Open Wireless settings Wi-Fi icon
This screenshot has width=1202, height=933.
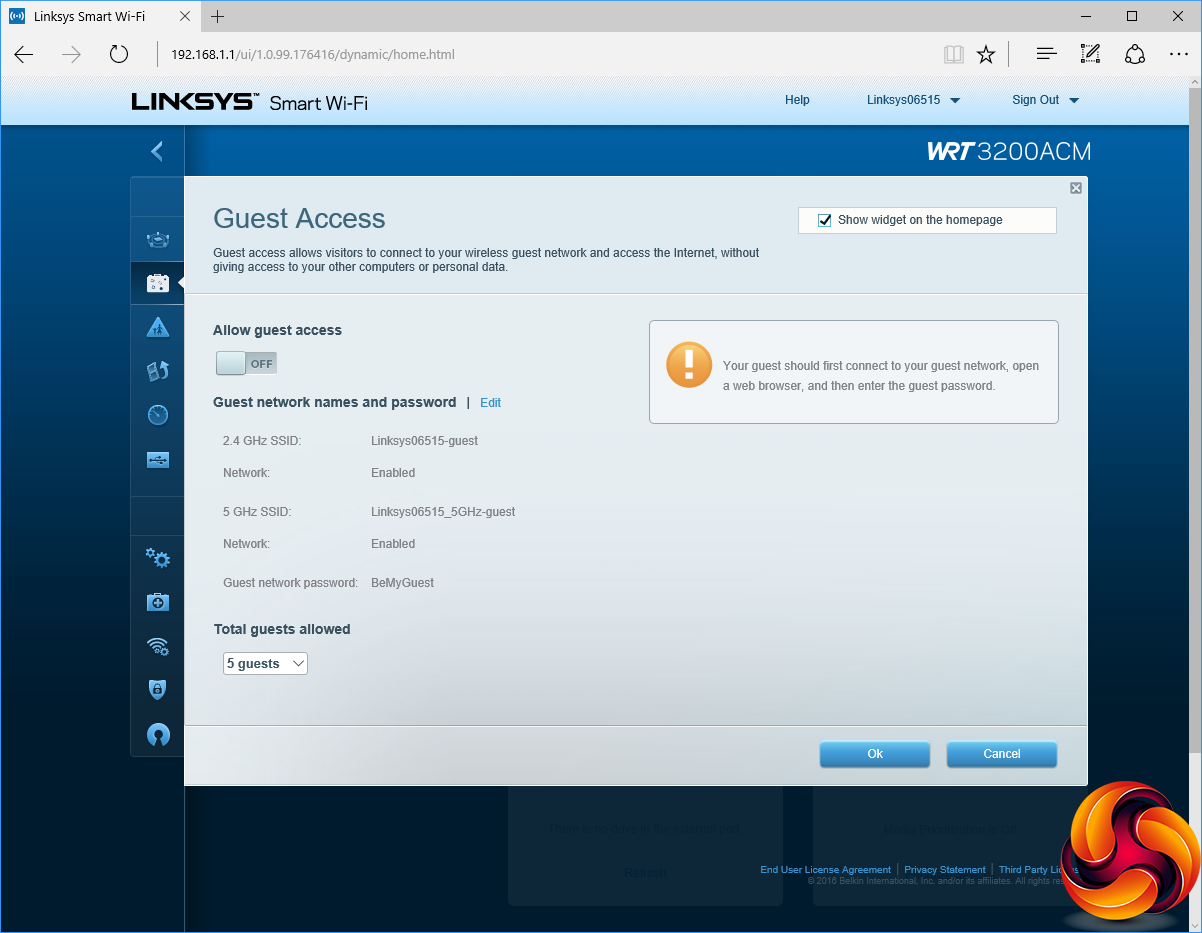click(x=158, y=646)
